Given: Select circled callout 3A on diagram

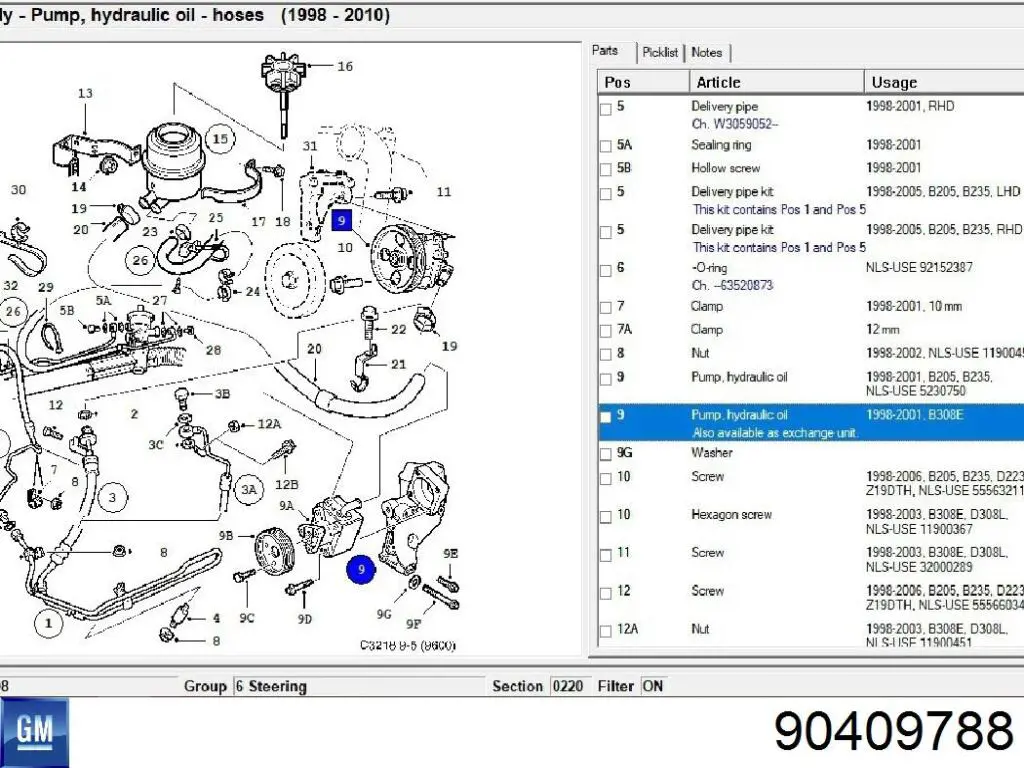Looking at the screenshot, I should pyautogui.click(x=249, y=488).
